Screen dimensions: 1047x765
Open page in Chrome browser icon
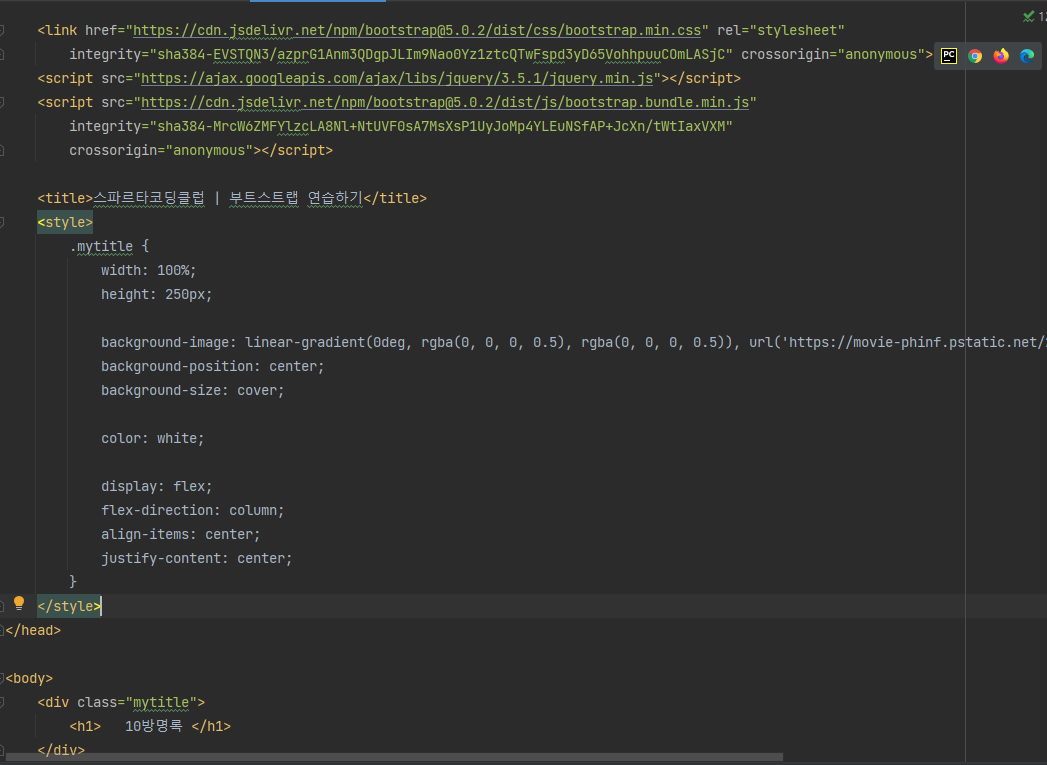tap(975, 56)
